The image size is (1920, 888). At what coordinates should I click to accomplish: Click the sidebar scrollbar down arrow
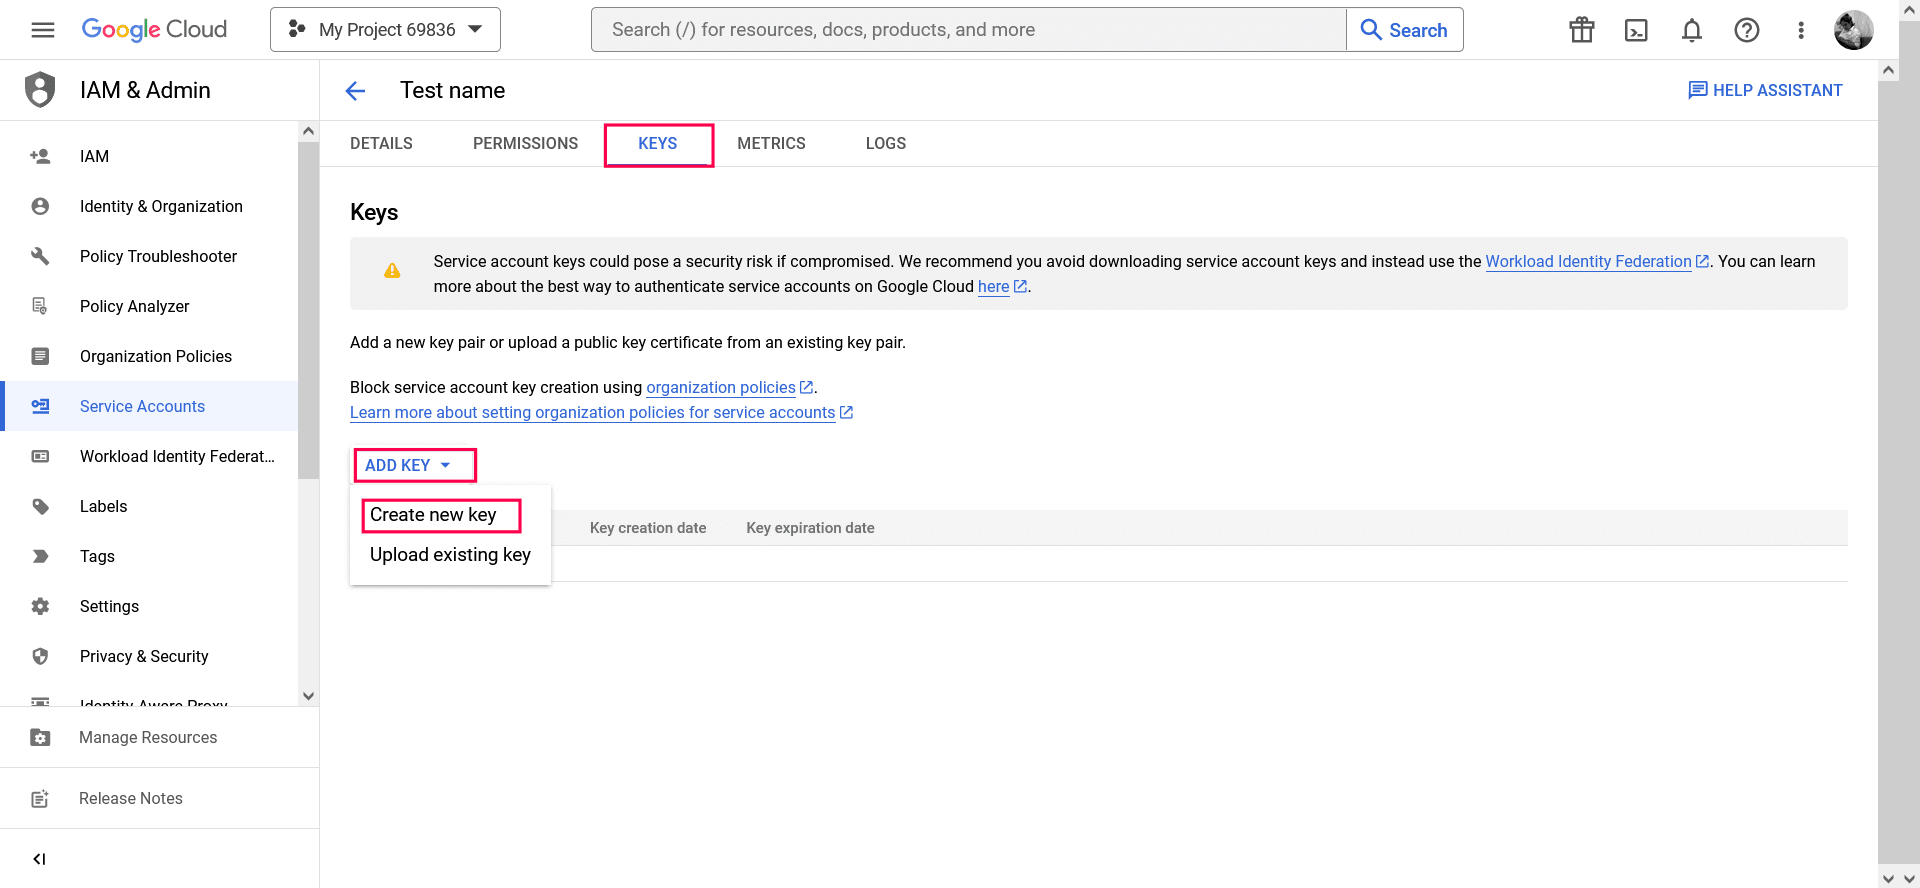(308, 696)
